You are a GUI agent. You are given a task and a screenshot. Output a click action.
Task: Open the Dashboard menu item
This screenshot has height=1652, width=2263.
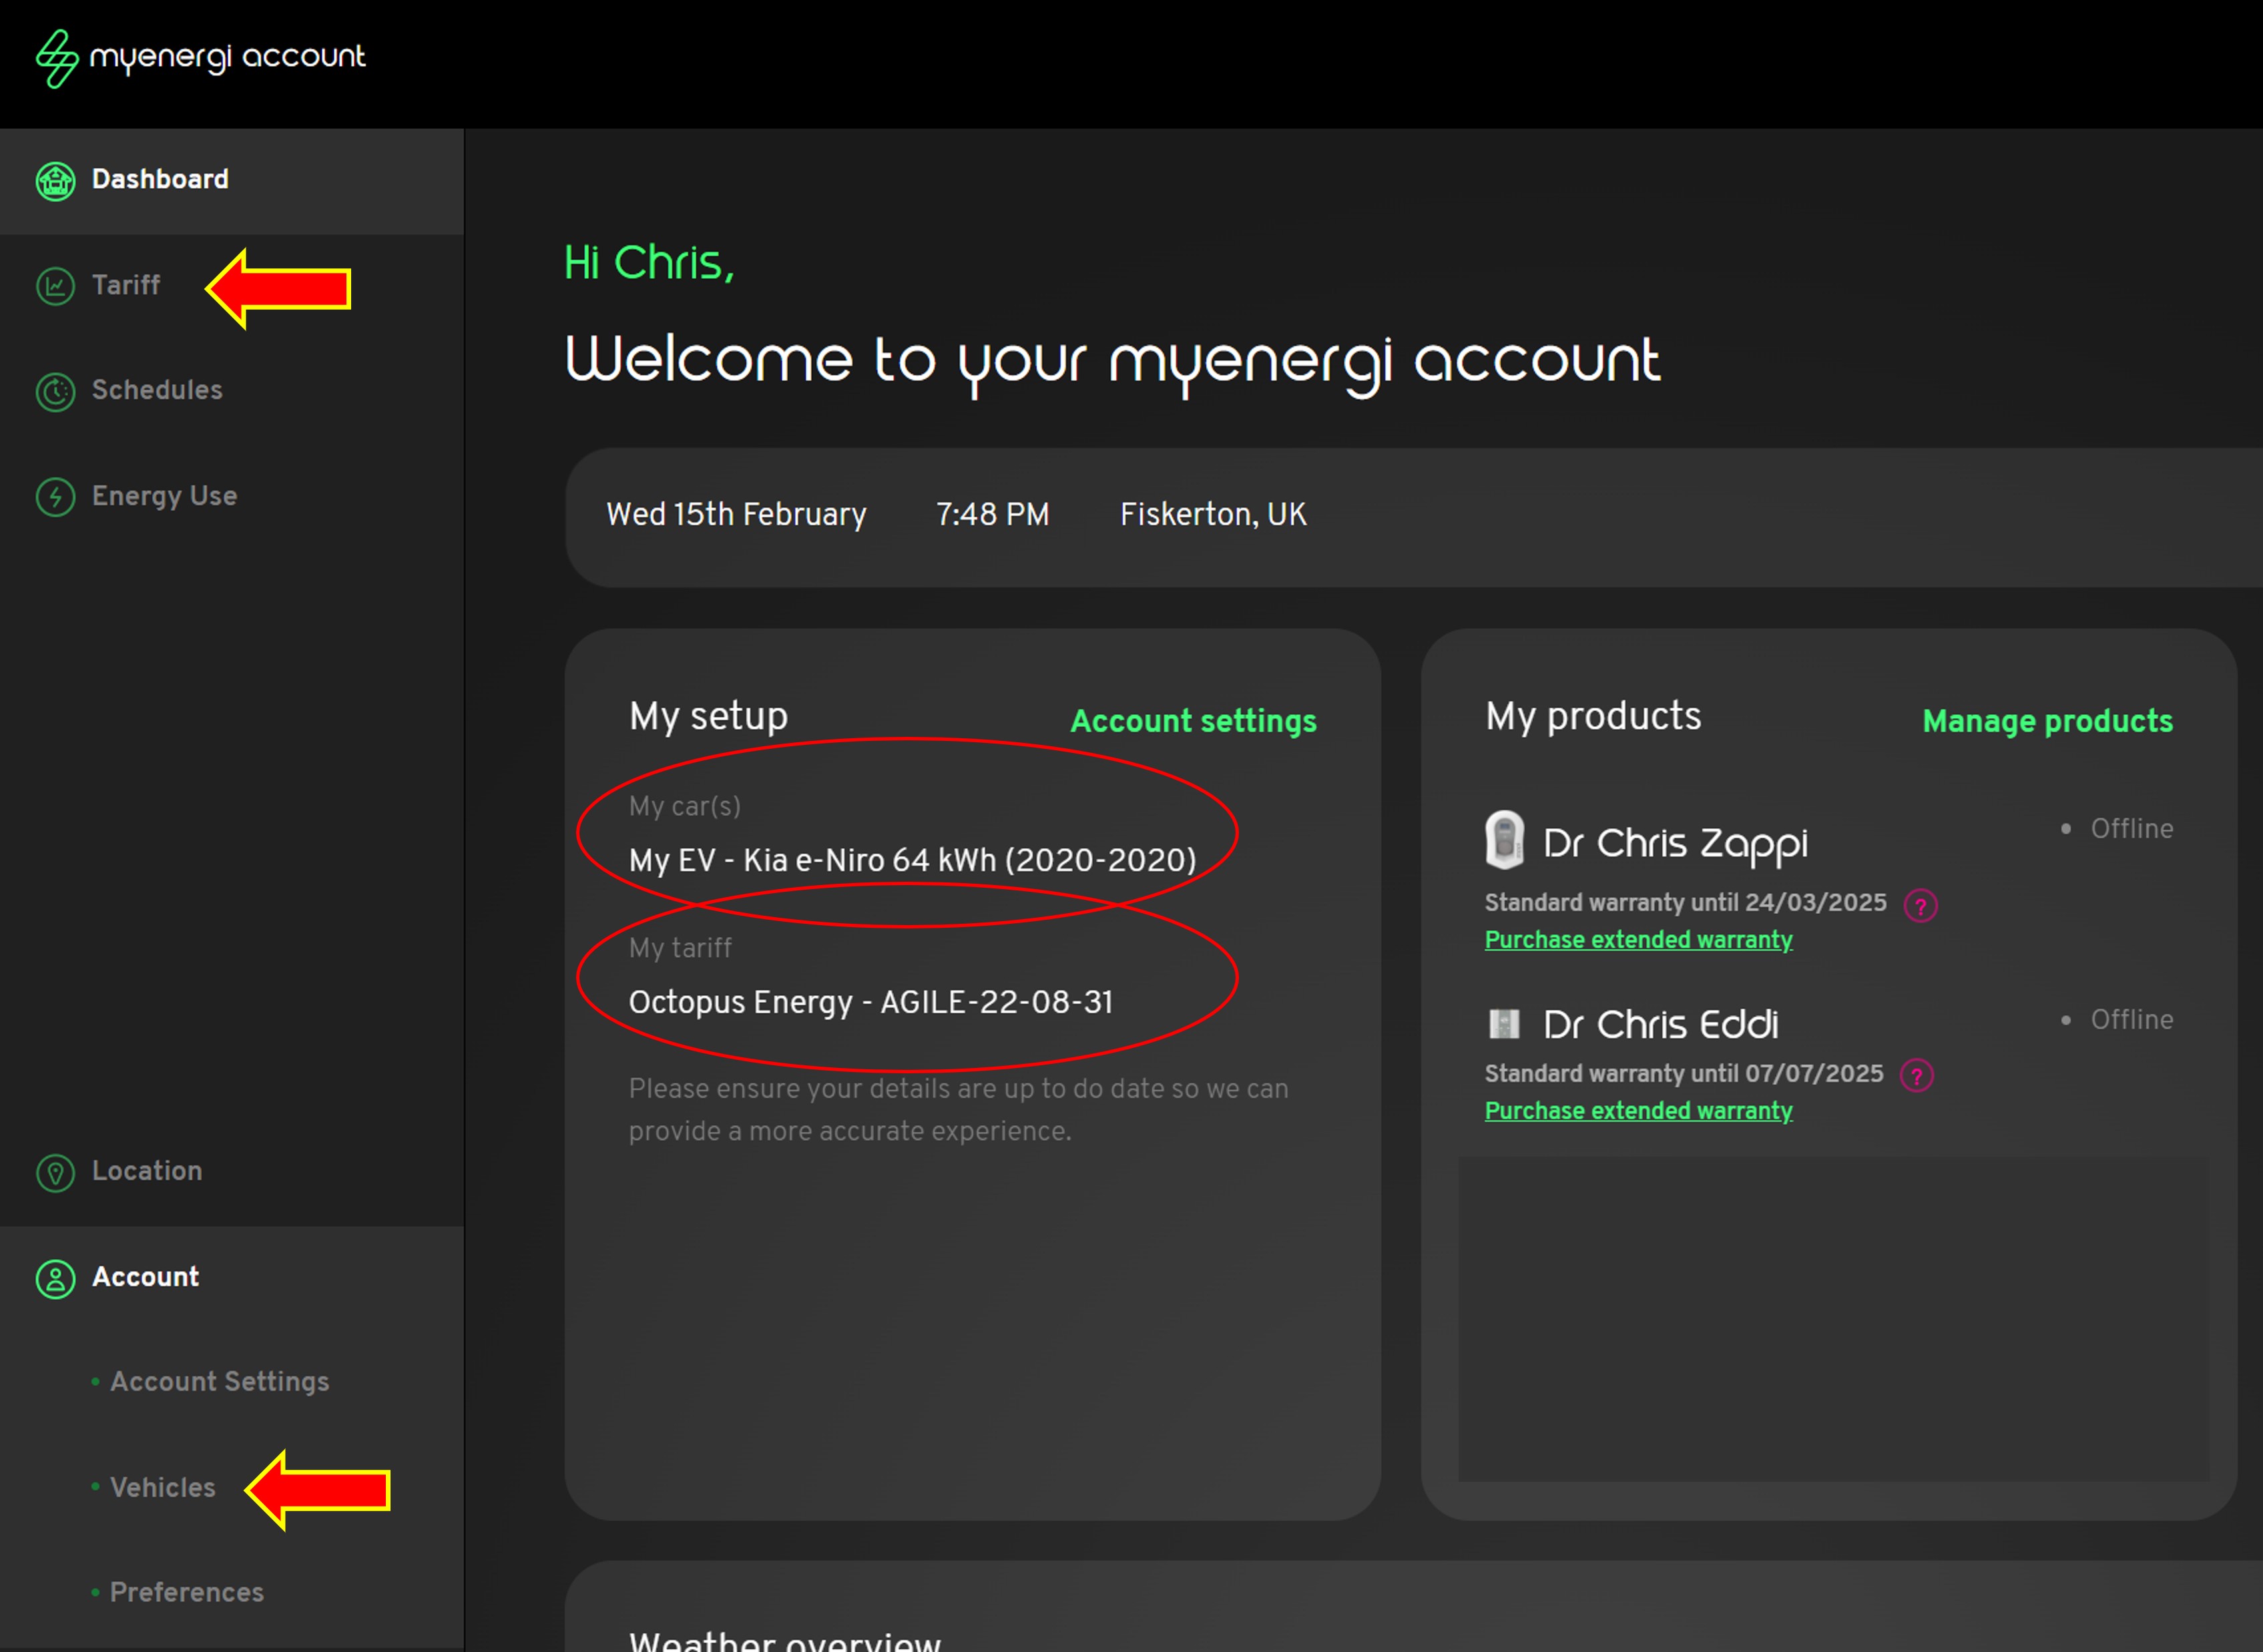point(232,181)
